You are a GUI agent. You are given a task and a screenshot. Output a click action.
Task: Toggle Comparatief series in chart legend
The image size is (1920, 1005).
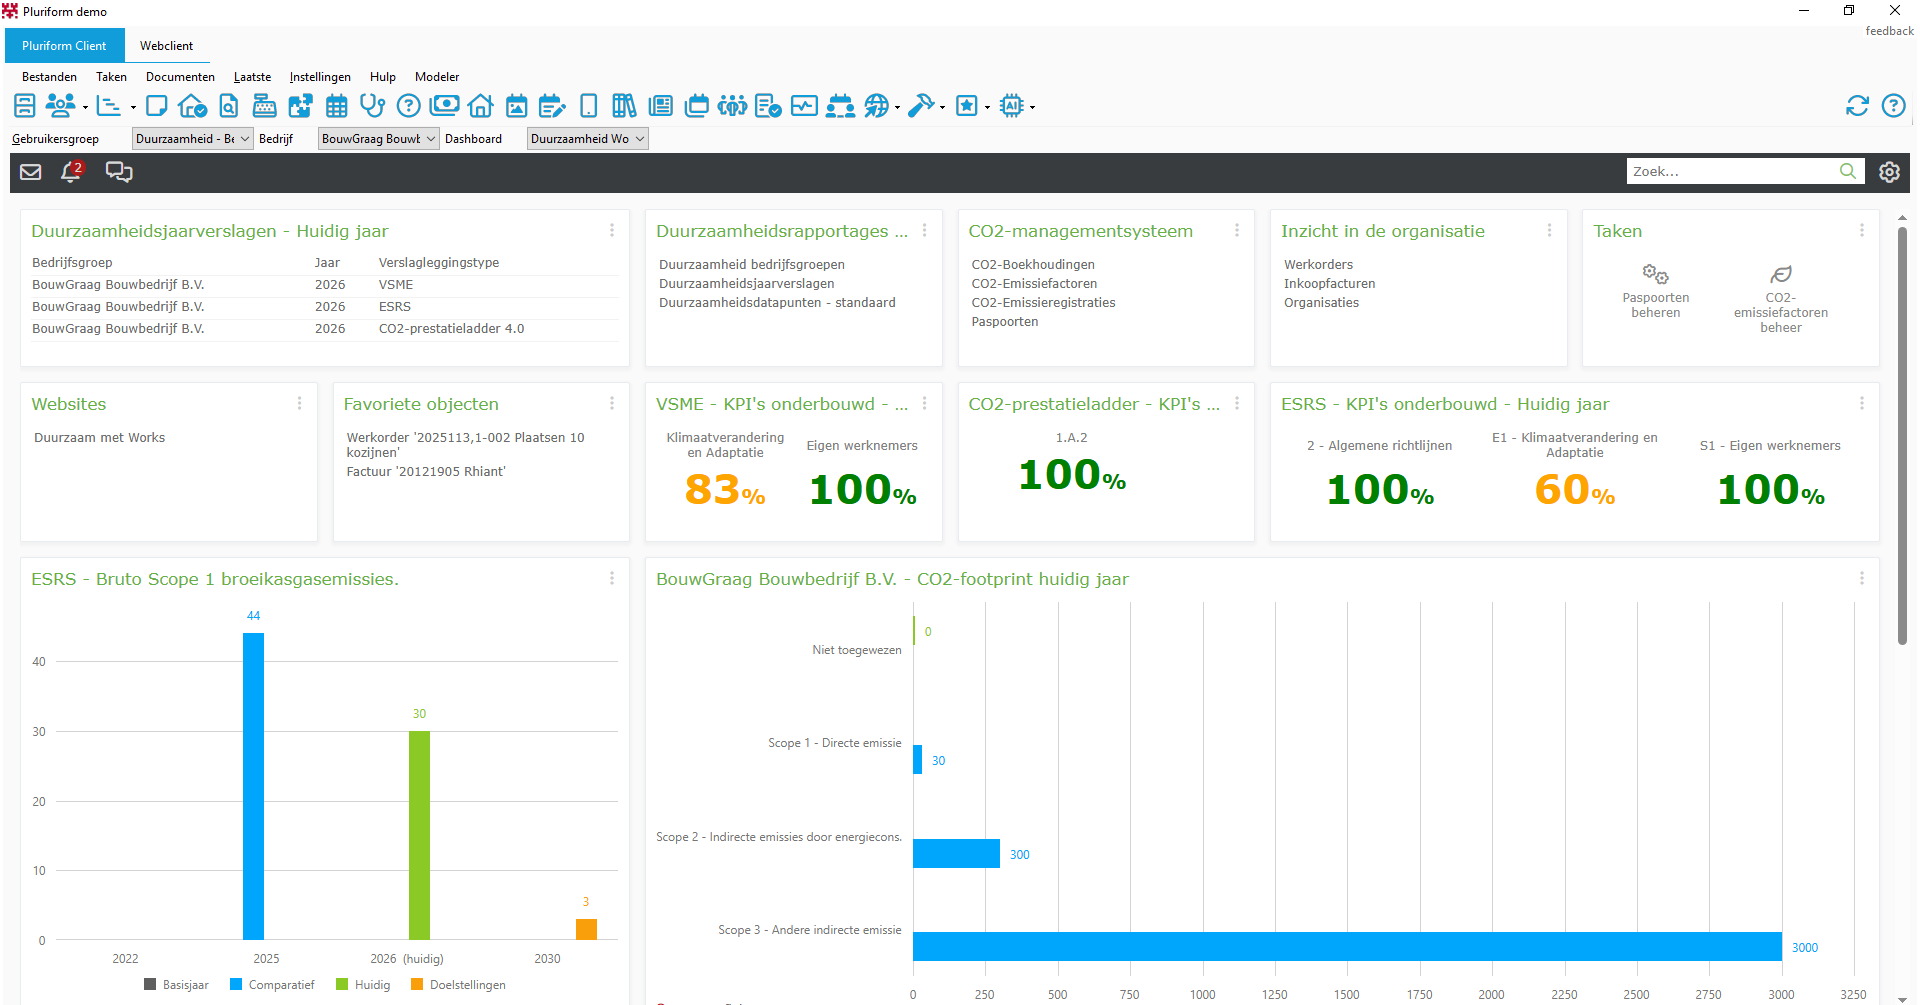pos(272,985)
